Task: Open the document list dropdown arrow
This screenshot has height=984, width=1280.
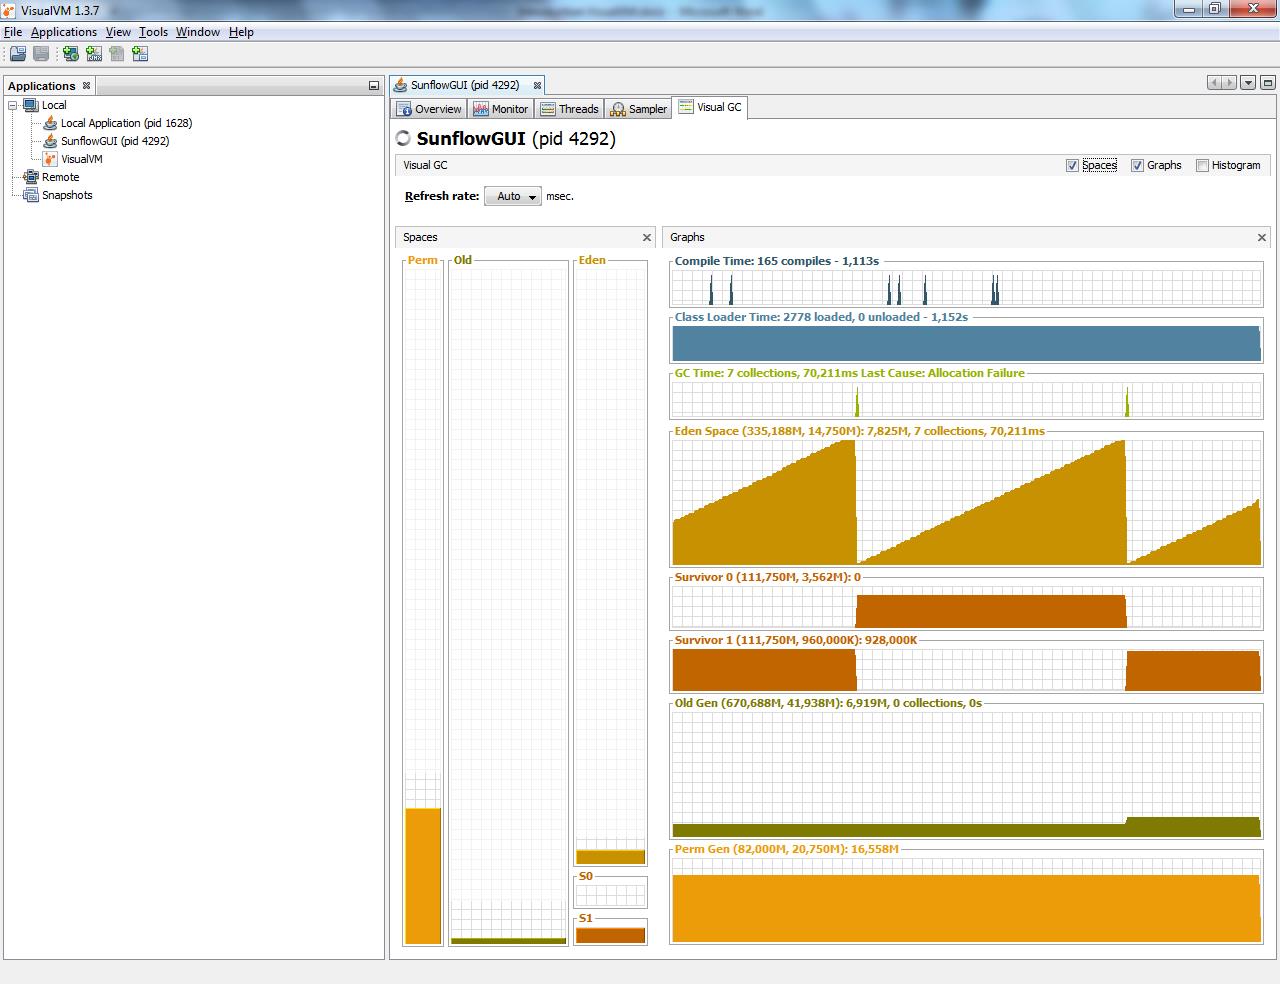Action: tap(1248, 83)
